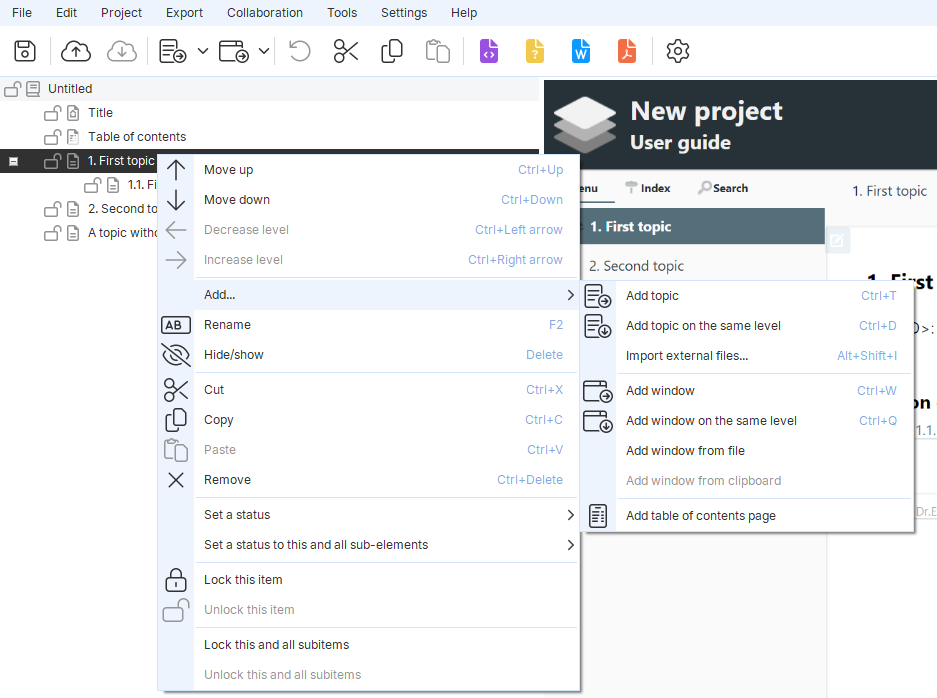
Task: Export to PDF with orange icon
Action: [627, 51]
